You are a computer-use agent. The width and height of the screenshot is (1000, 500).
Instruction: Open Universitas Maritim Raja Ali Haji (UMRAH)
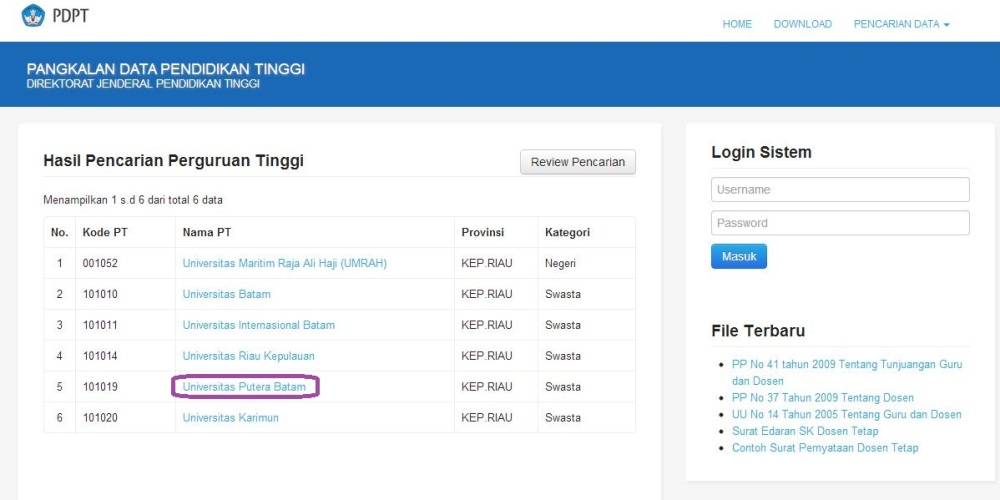(x=284, y=263)
